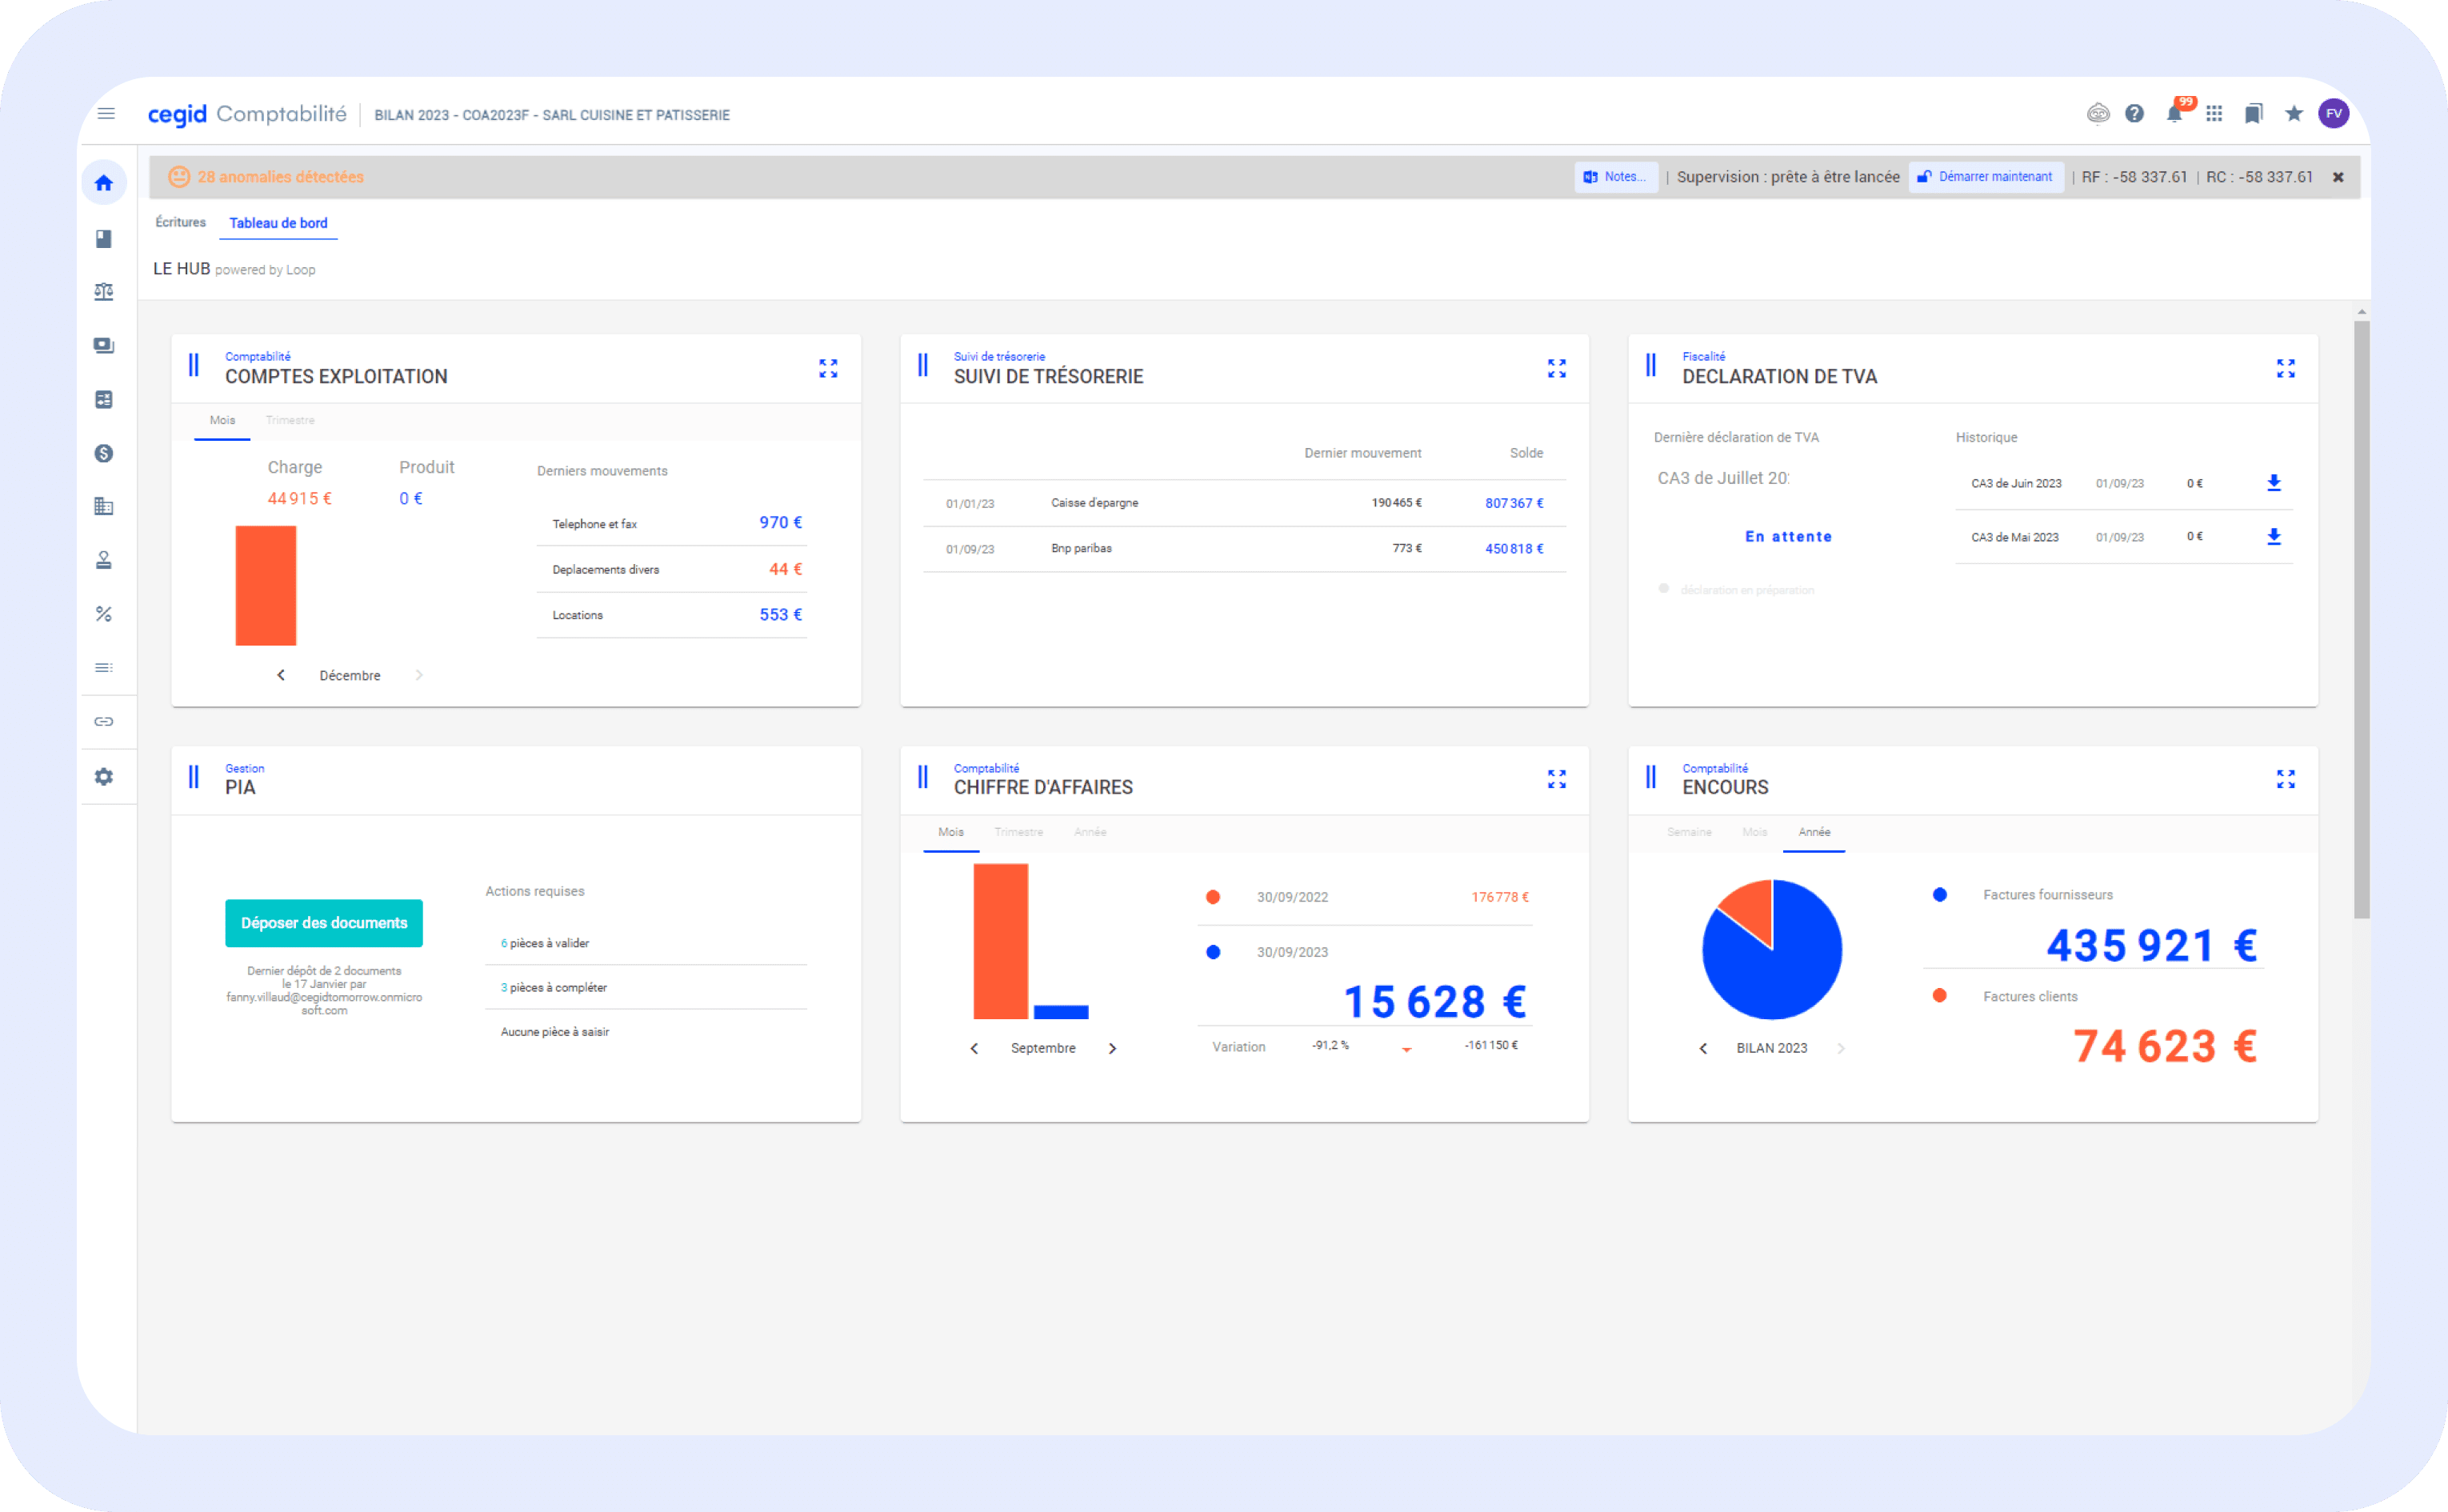2448x1512 pixels.
Task: Select the balance scales icon in the sidebar
Action: (x=104, y=291)
